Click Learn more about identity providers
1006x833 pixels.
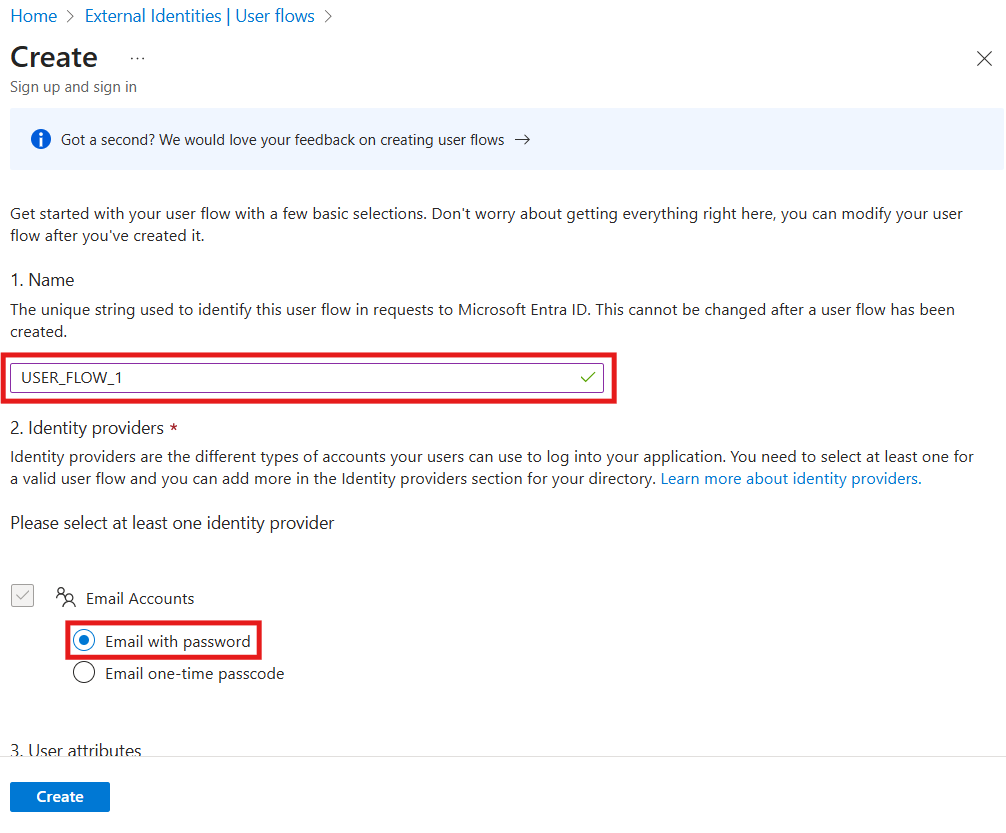pyautogui.click(x=790, y=478)
